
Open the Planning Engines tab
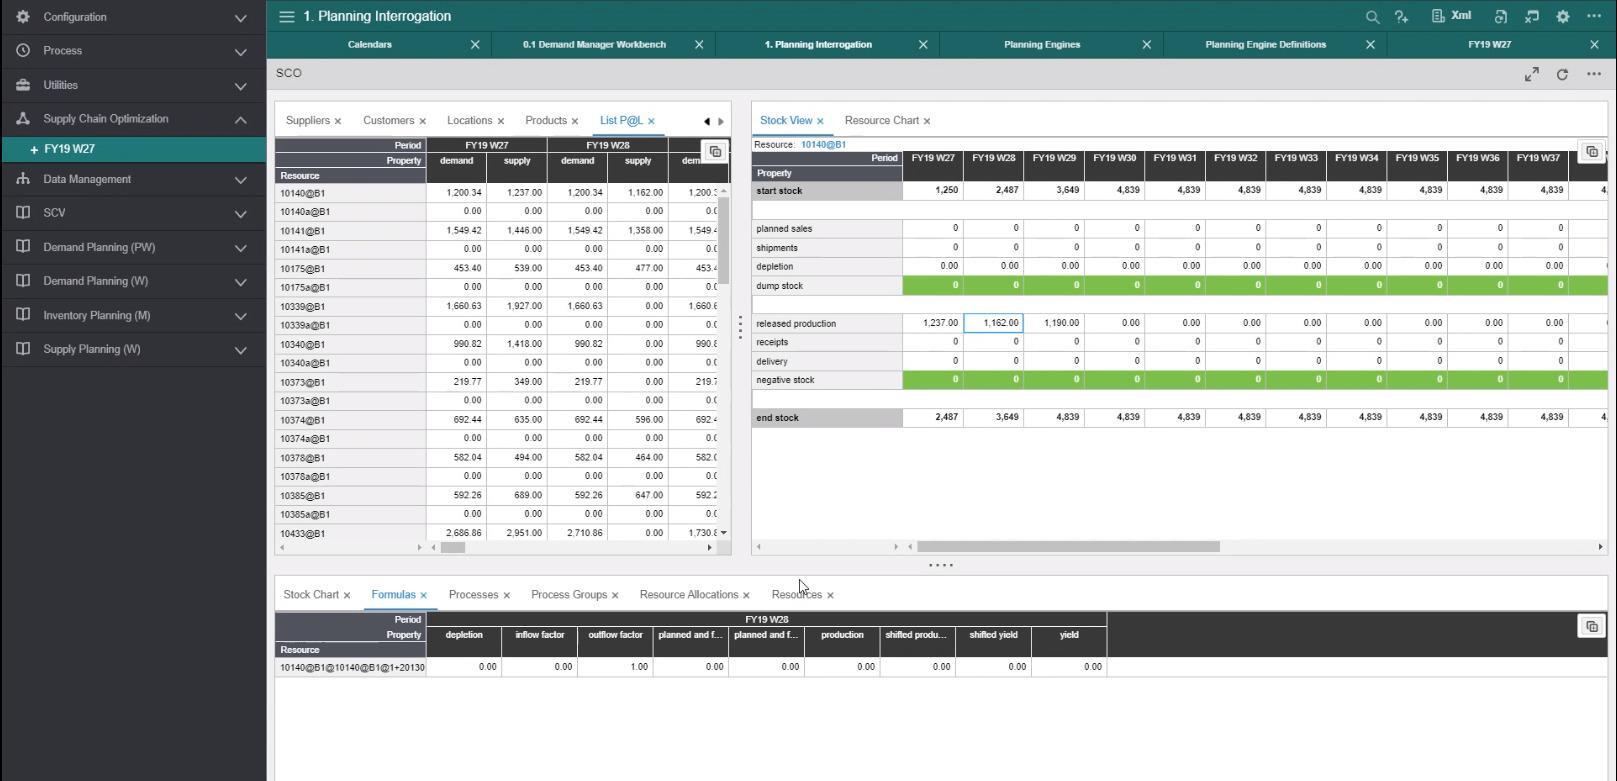point(1041,45)
